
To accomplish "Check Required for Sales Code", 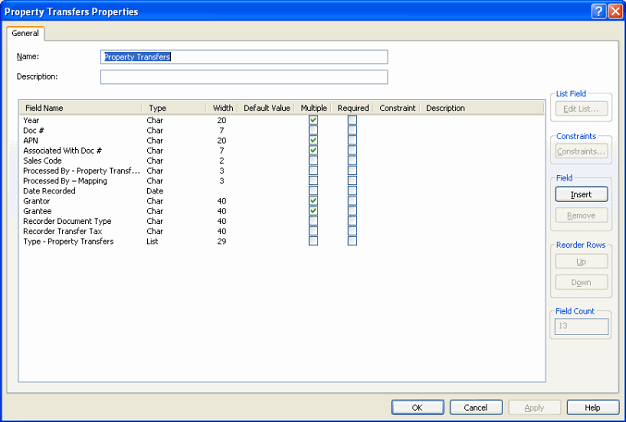I will (x=352, y=160).
